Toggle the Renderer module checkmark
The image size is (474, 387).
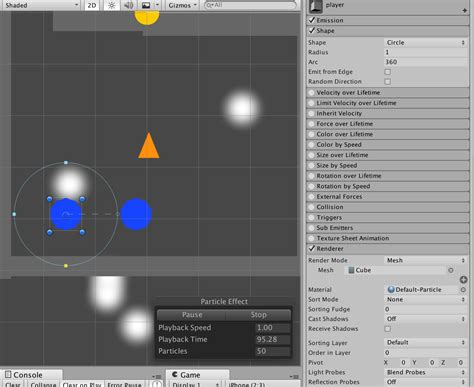coord(312,248)
